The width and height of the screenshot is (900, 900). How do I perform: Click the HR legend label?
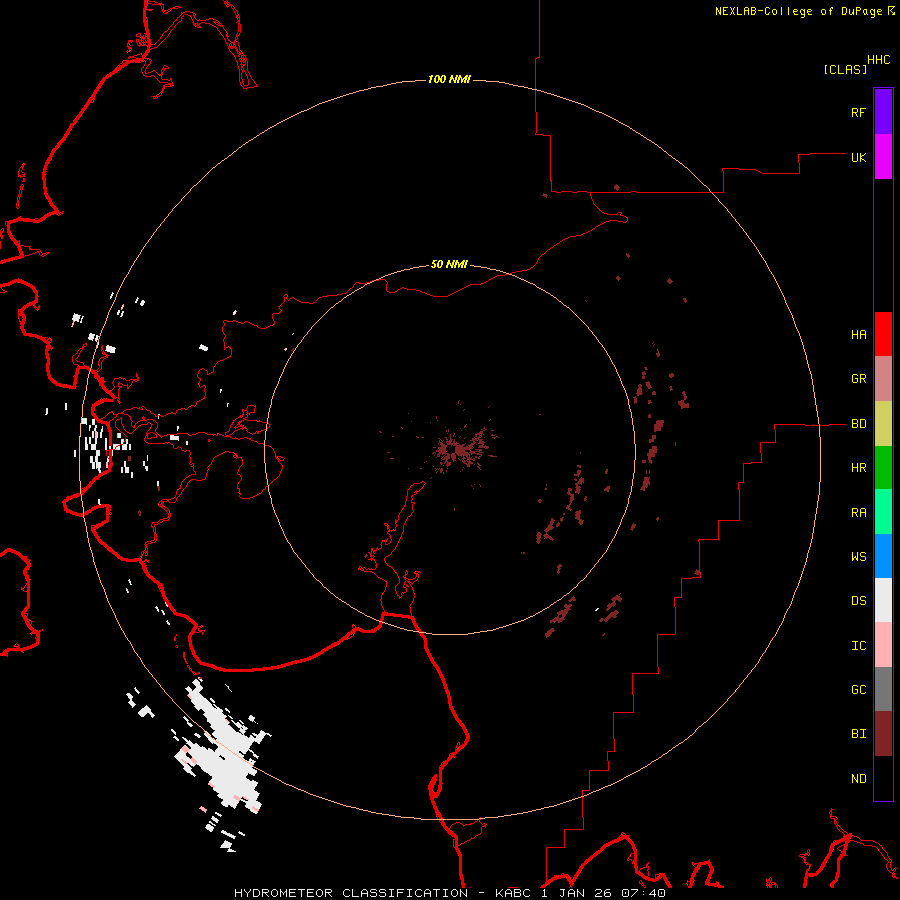tap(858, 468)
